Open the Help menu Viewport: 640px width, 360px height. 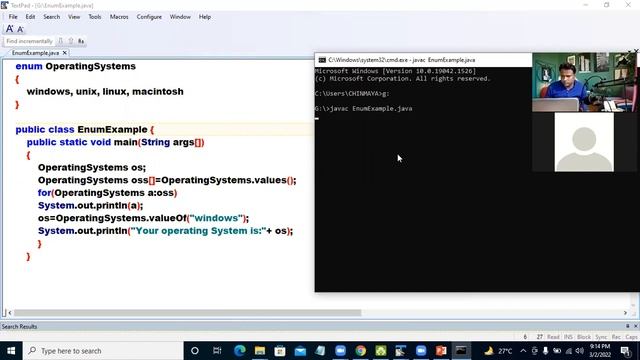coord(204,17)
